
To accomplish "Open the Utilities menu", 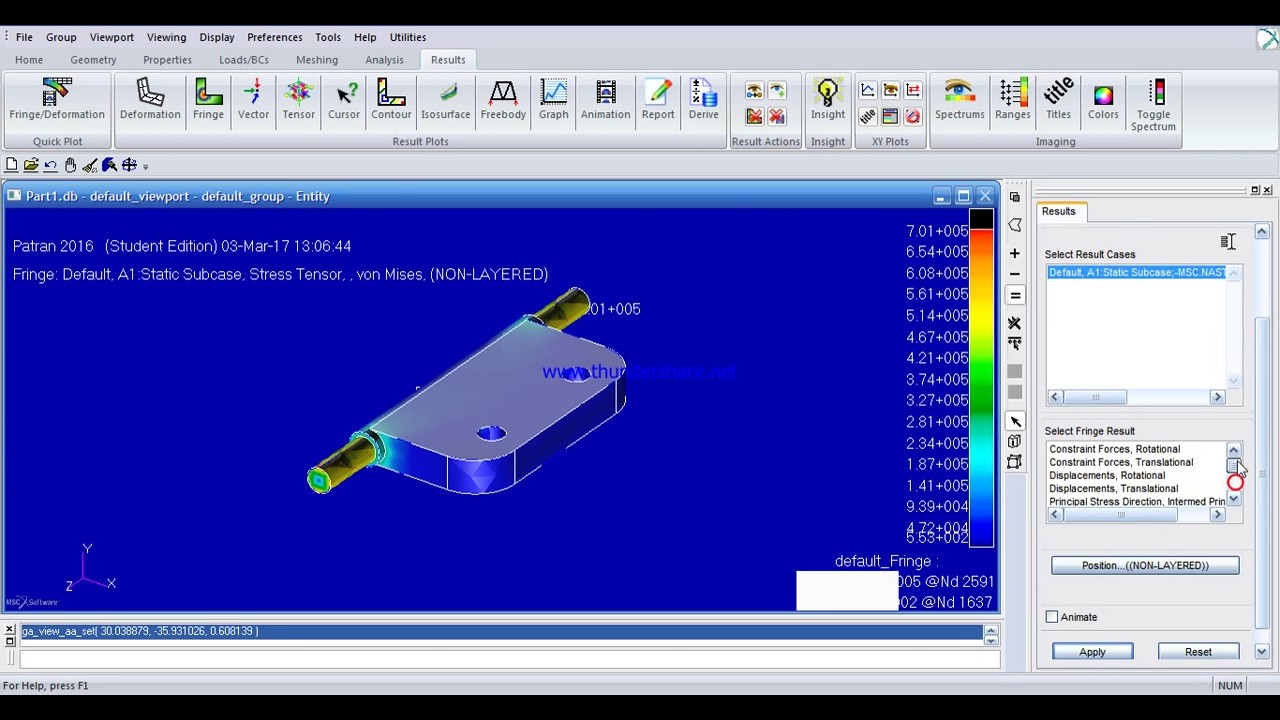I will coord(408,37).
